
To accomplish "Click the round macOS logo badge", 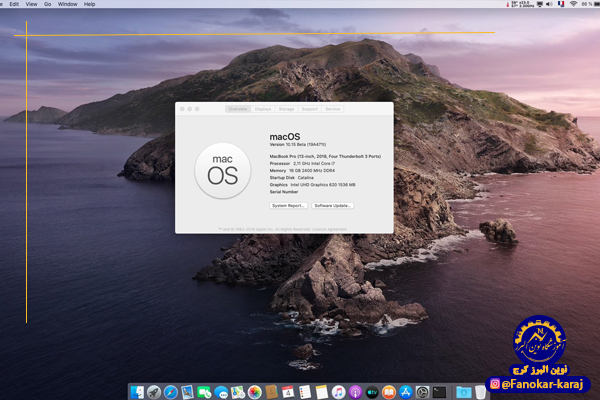I will point(223,171).
